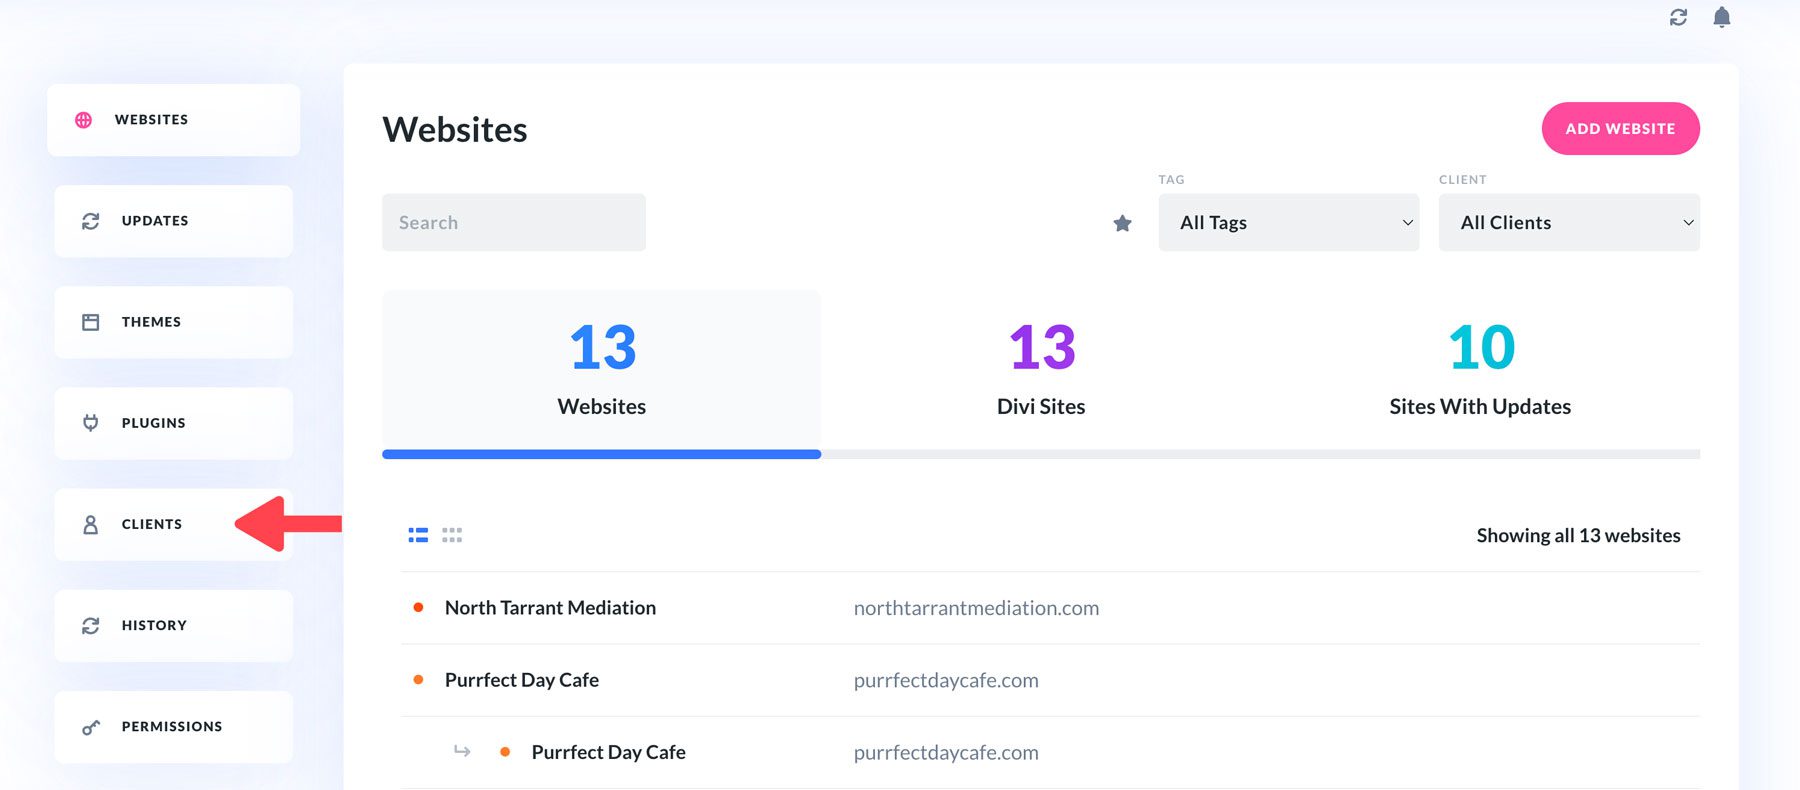Focus the Search websites field
Screen dimensions: 1800x790
tap(513, 223)
